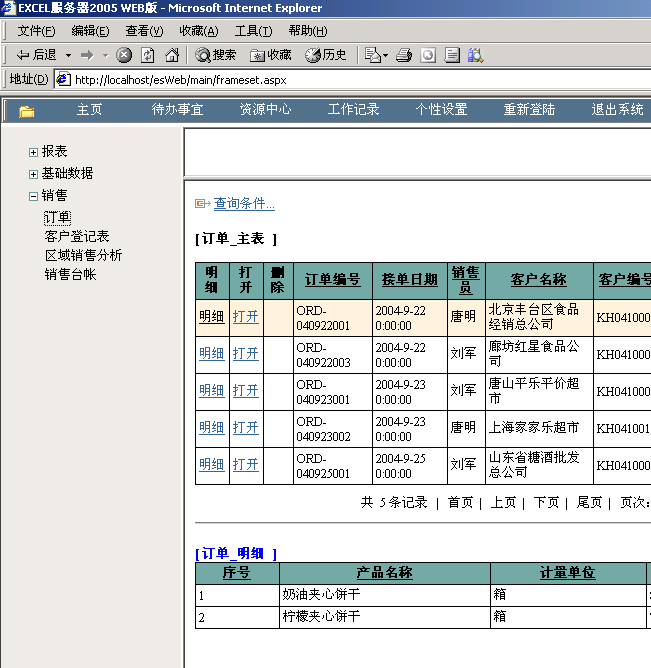Go to the browser Home page icon

point(172,55)
